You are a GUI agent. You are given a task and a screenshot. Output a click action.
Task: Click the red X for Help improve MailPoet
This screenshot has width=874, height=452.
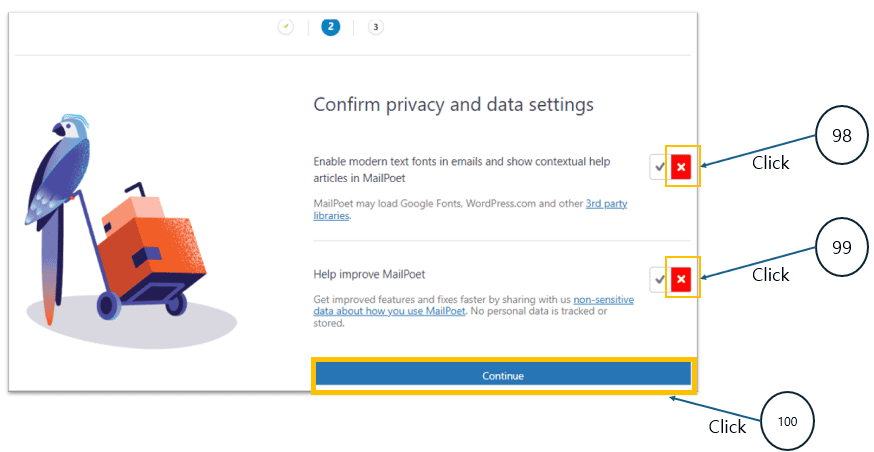click(x=681, y=279)
